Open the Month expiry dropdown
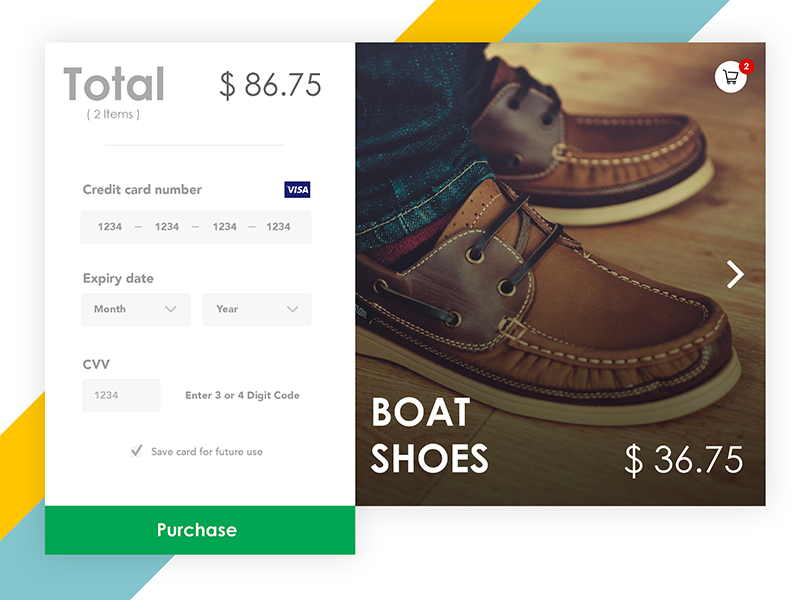800x600 pixels. tap(135, 309)
